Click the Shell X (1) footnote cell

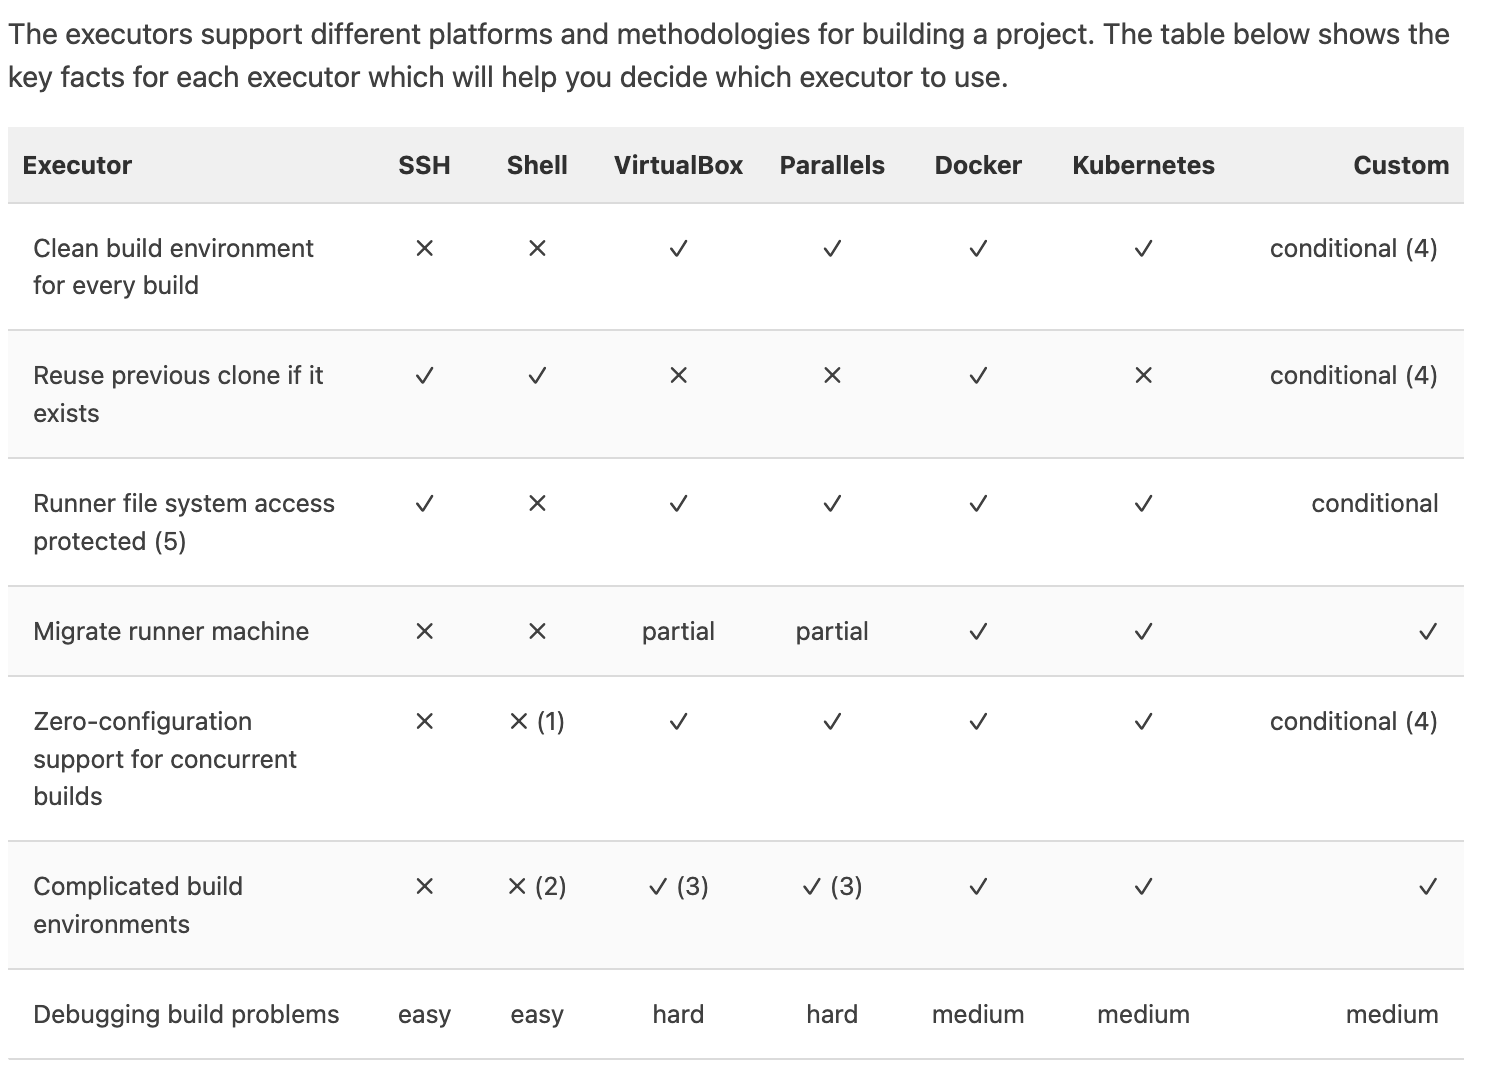pos(537,721)
